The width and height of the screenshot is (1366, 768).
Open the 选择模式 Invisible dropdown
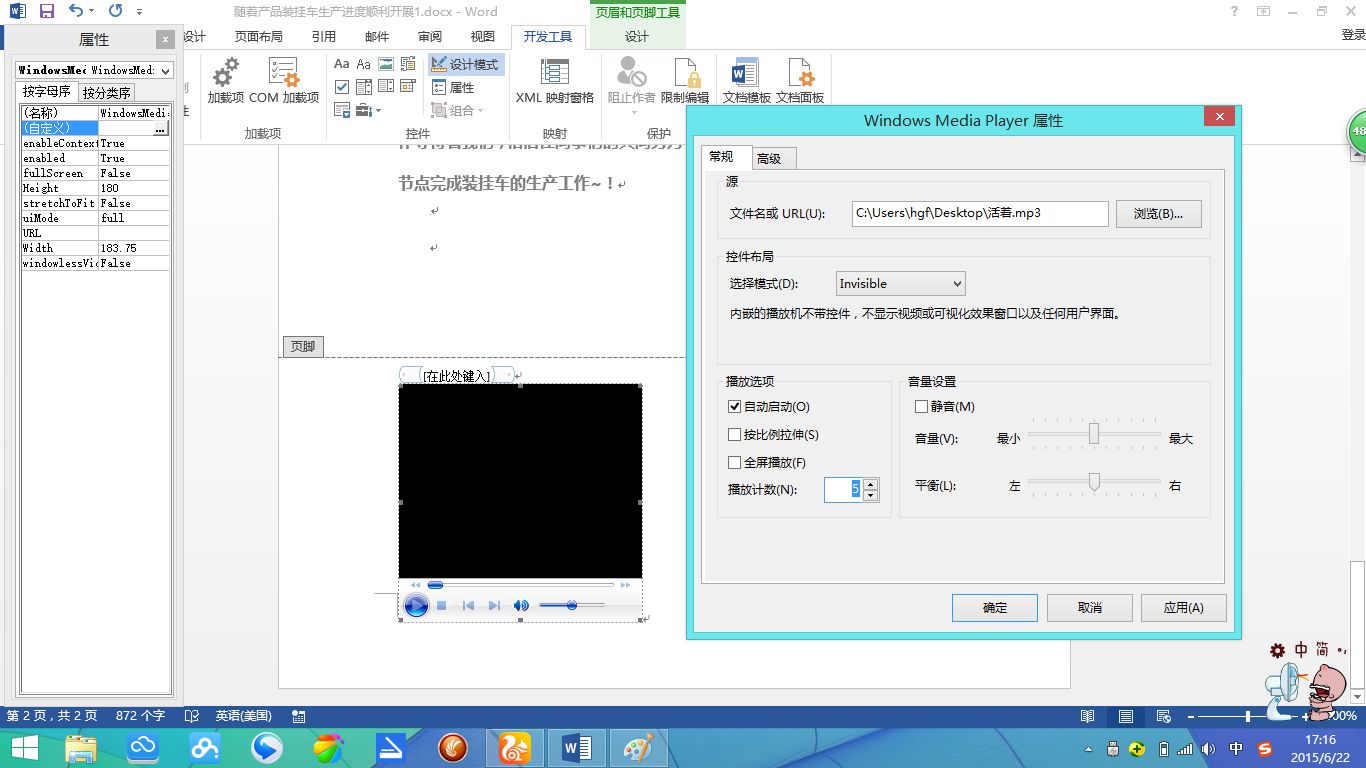pyautogui.click(x=900, y=284)
